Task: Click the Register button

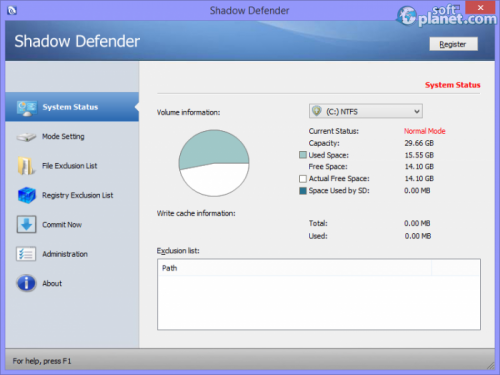Action: 453,44
